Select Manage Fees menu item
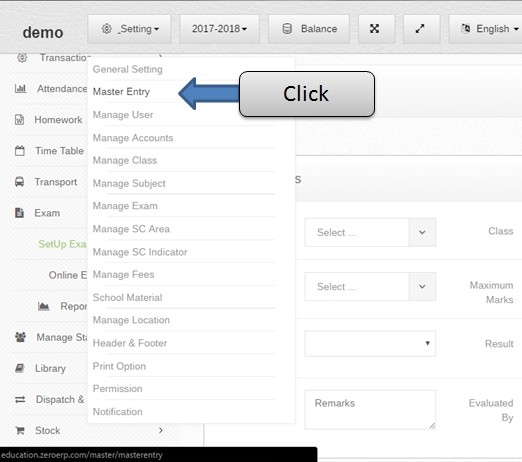This screenshot has width=522, height=462. (123, 275)
